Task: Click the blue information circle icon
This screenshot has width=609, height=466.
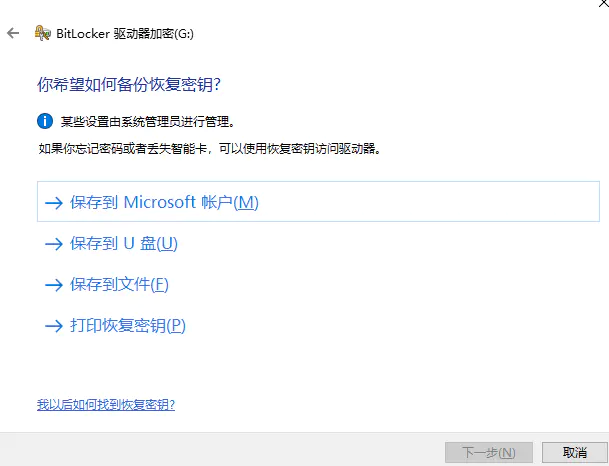Action: pos(45,121)
